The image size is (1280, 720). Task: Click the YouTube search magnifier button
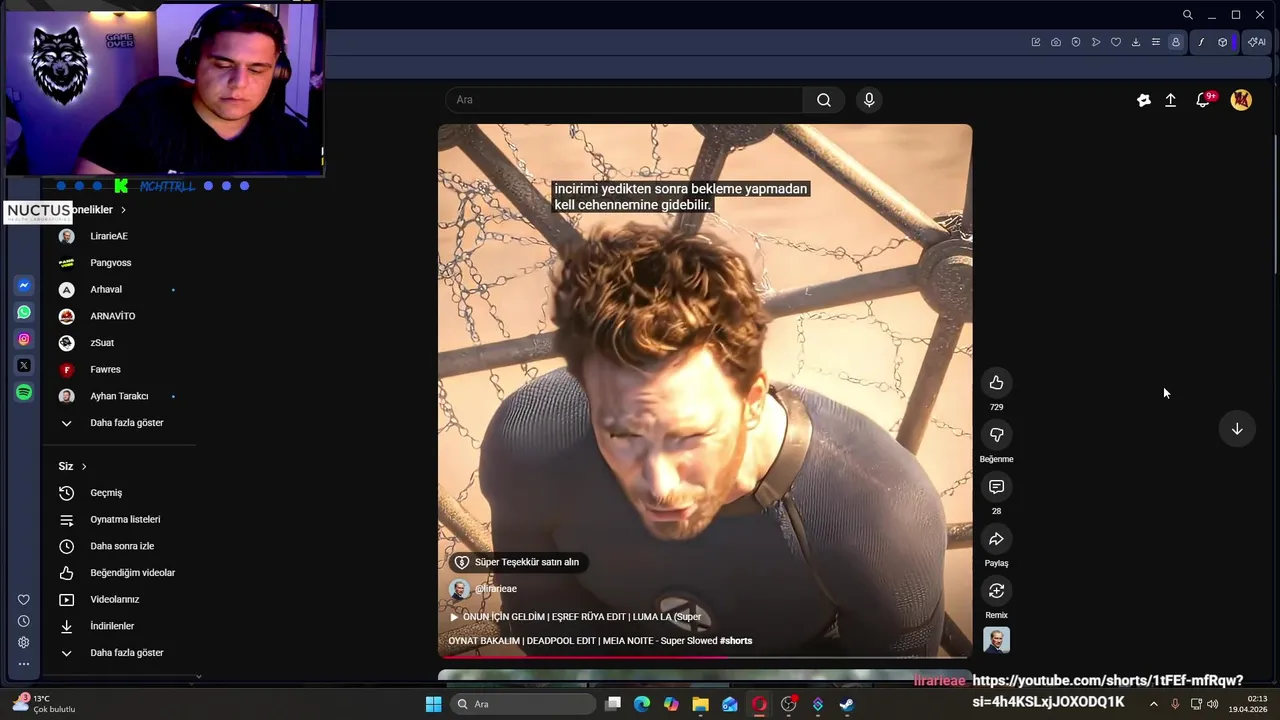824,100
